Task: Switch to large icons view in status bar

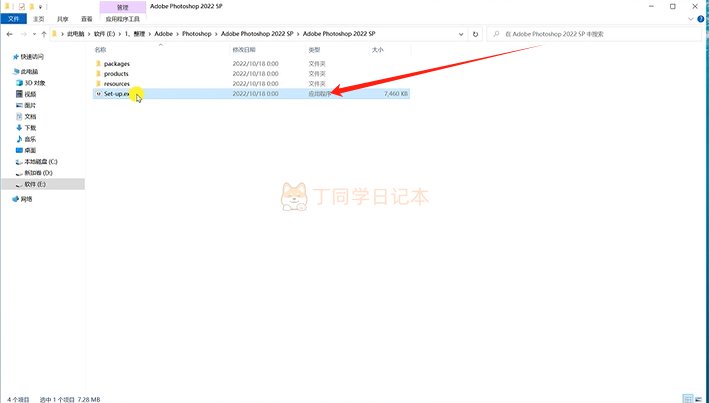Action: click(x=699, y=399)
